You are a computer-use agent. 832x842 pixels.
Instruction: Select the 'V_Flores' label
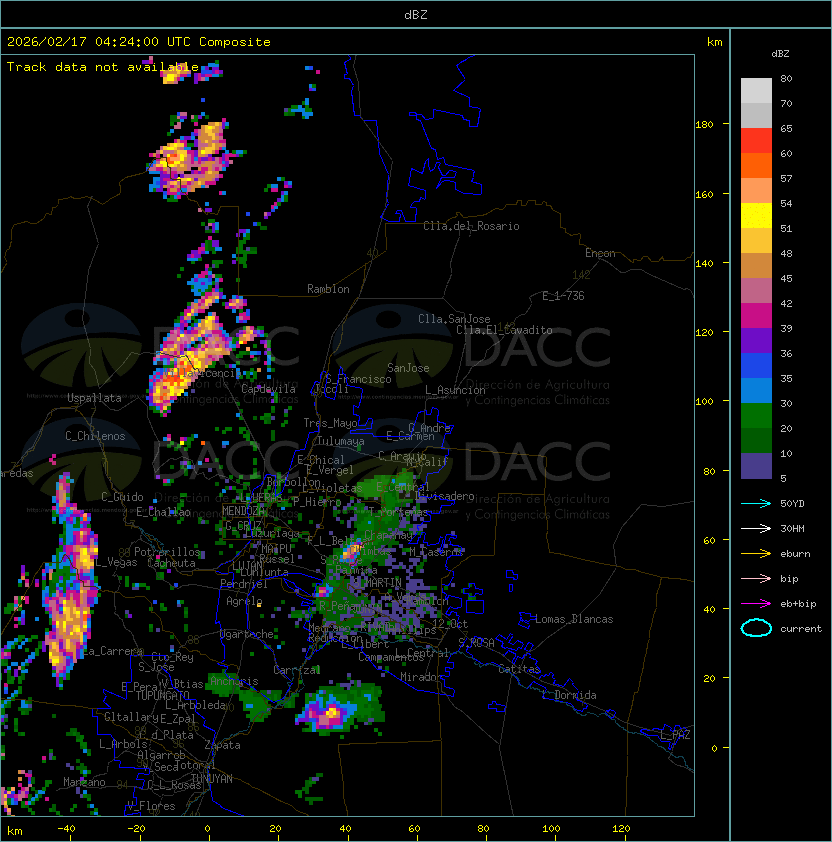151,806
